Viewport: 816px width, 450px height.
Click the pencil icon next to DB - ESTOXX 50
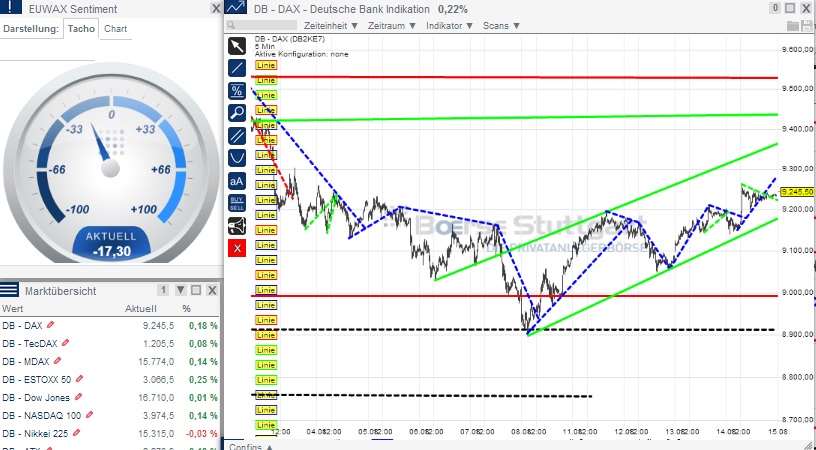pyautogui.click(x=80, y=379)
